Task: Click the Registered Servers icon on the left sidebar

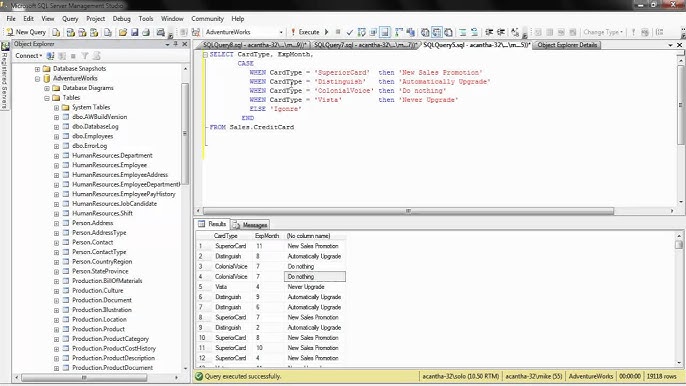Action: coord(5,46)
